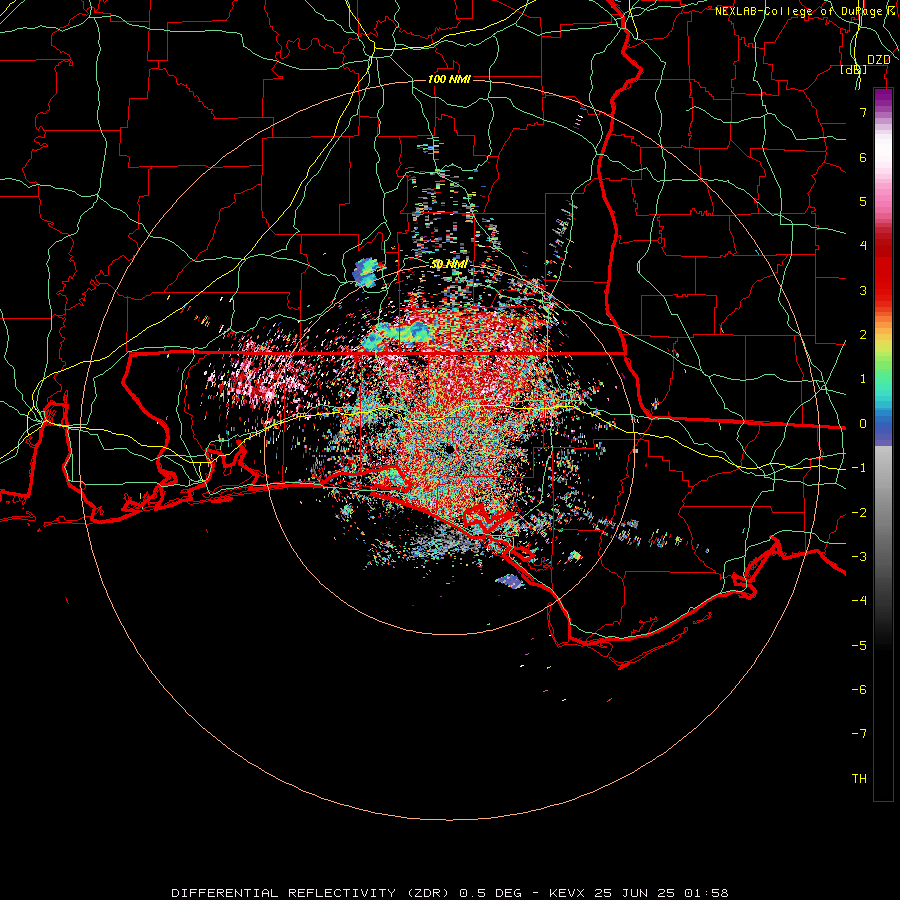
Task: Click the -5 value on the color scale
Action: [x=859, y=646]
